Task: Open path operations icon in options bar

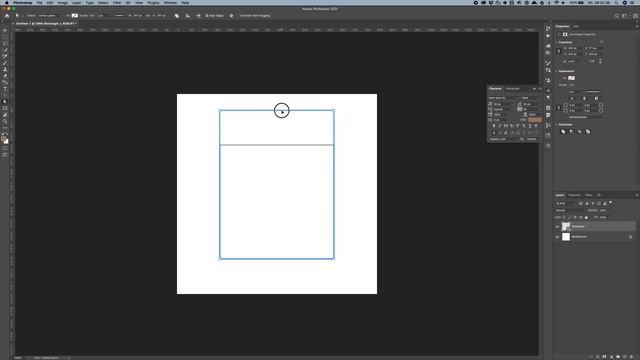Action: point(177,16)
